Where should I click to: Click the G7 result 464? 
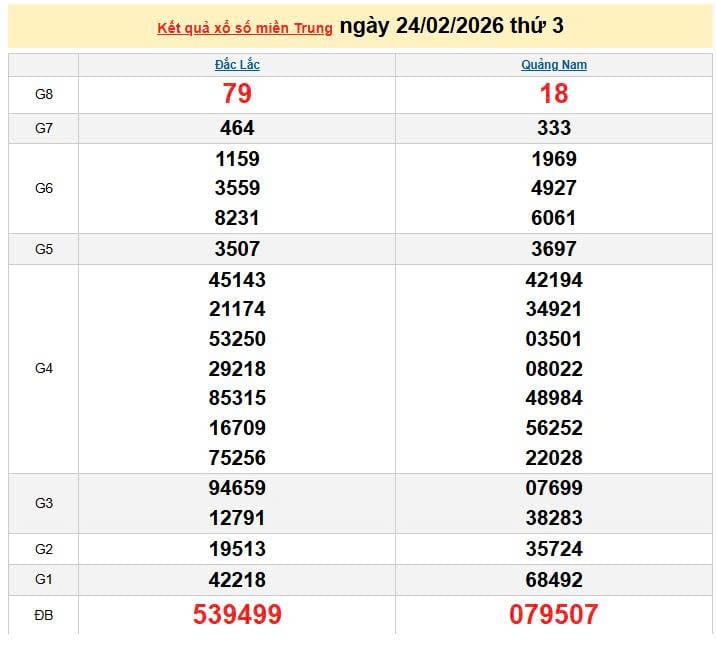[237, 128]
